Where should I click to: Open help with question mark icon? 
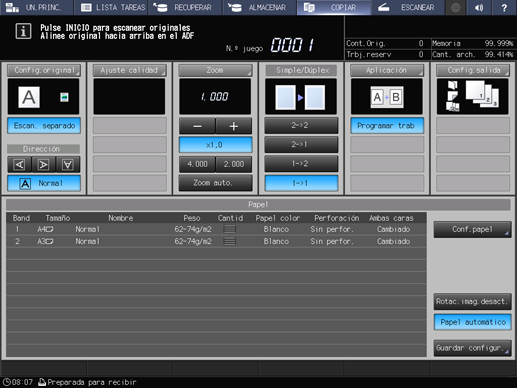[x=504, y=7]
